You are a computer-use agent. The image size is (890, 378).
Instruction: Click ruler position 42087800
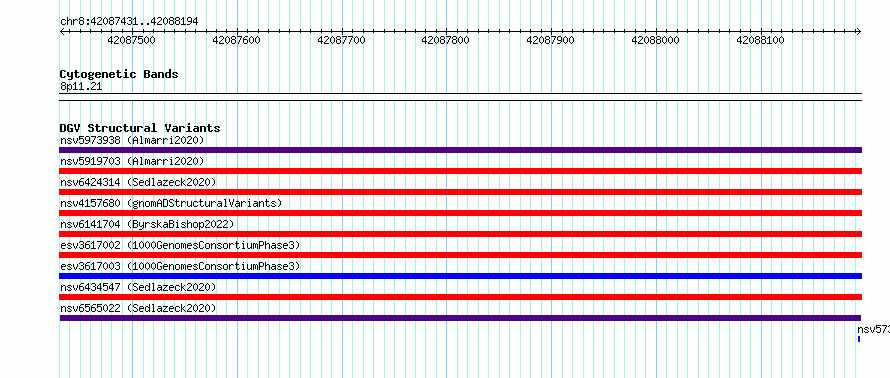(446, 40)
